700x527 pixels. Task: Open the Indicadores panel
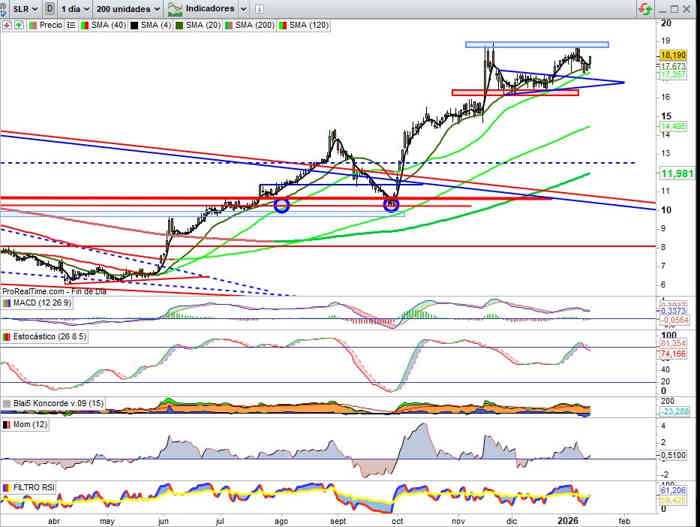213,8
